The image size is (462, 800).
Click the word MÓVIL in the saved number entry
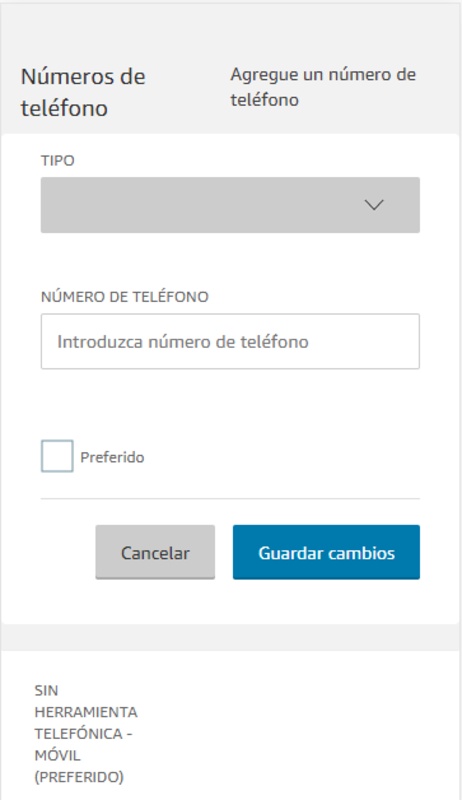pyautogui.click(x=58, y=756)
